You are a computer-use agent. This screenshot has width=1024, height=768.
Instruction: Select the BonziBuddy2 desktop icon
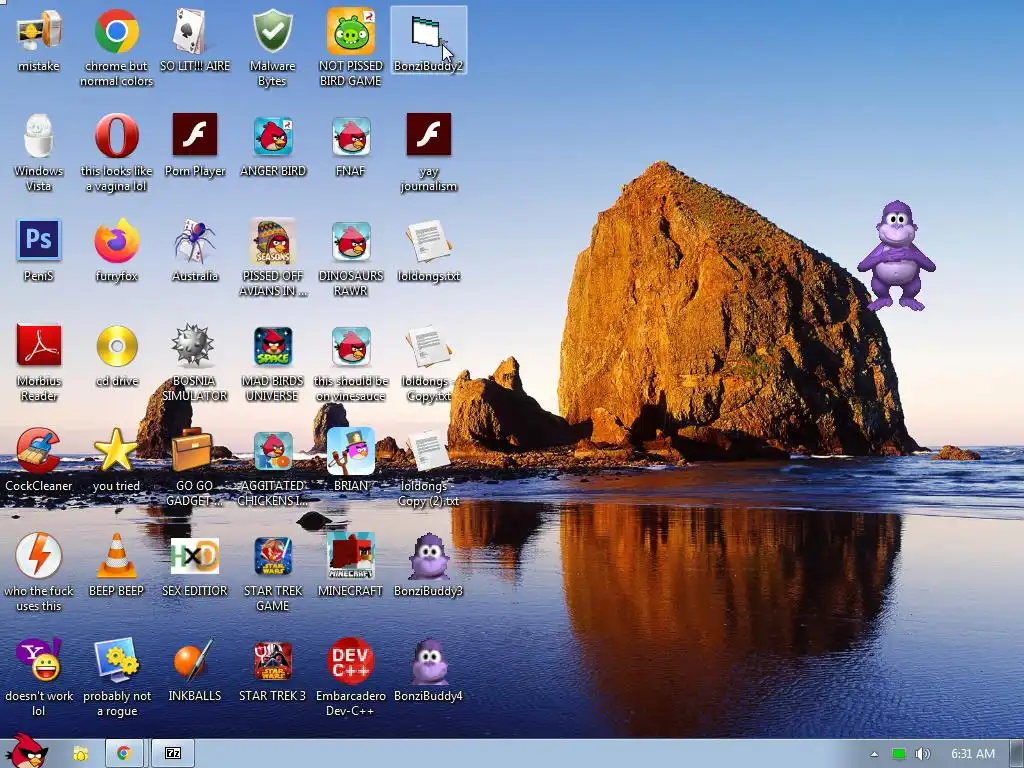coord(428,39)
